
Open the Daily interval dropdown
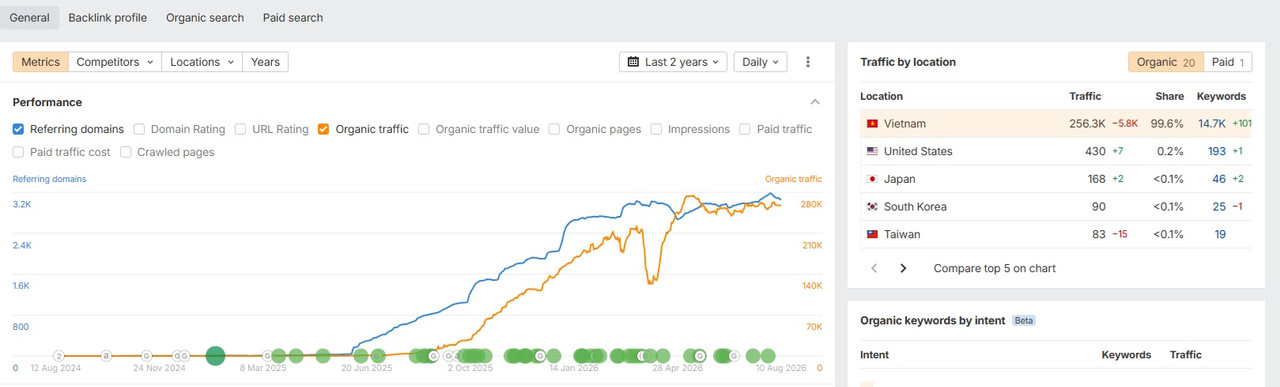[x=761, y=62]
